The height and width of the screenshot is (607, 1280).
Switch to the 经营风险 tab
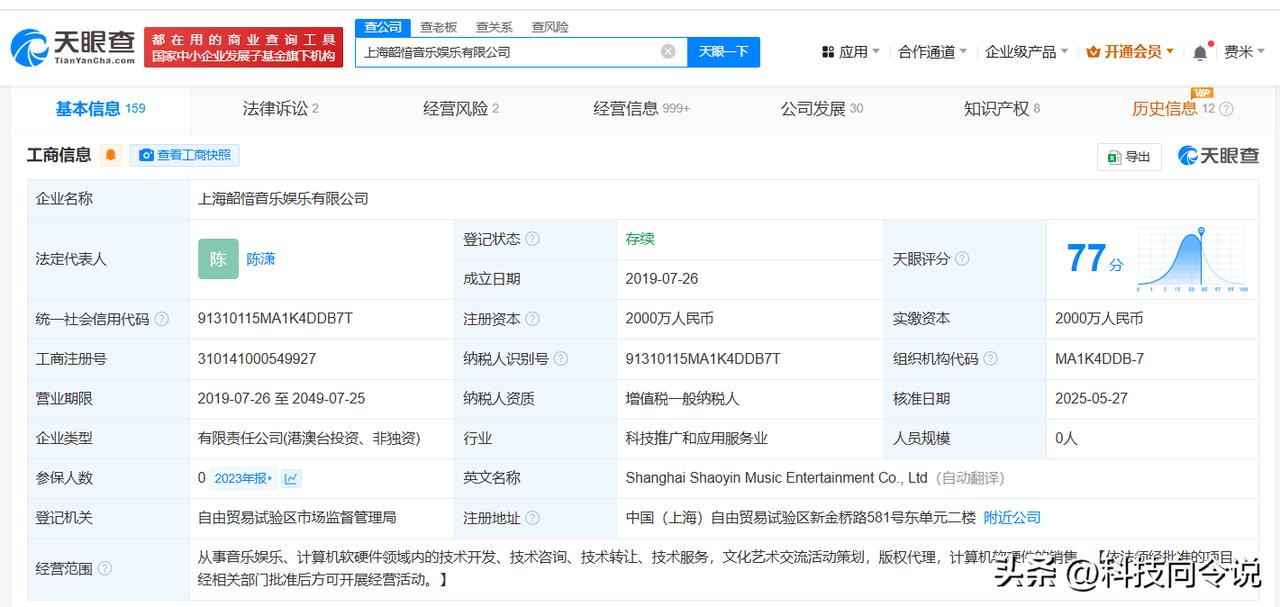461,109
